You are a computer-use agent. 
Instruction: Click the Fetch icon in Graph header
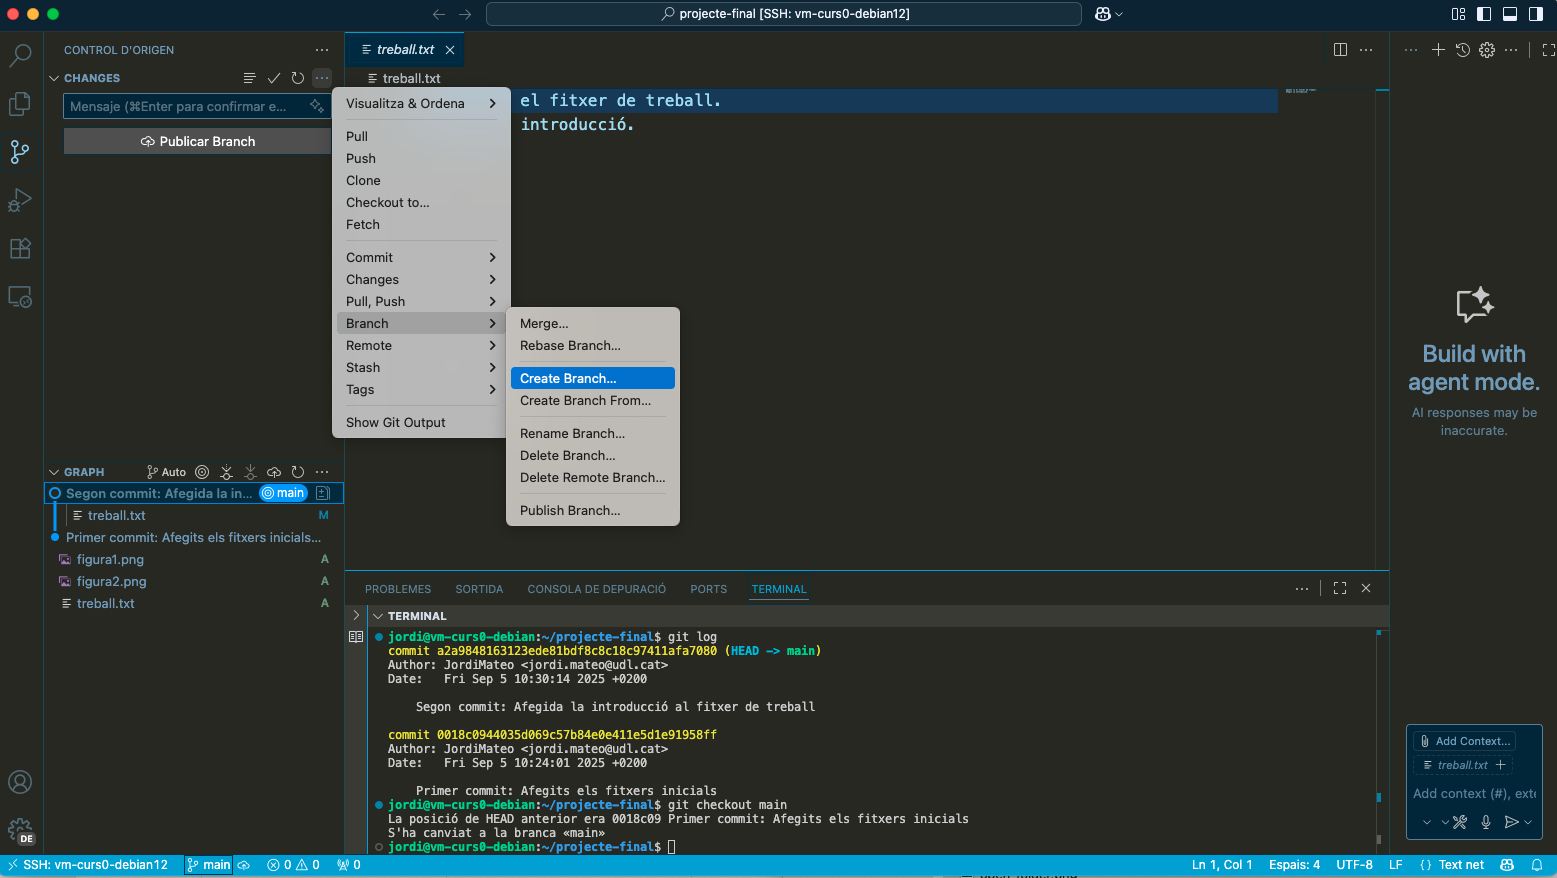click(226, 472)
